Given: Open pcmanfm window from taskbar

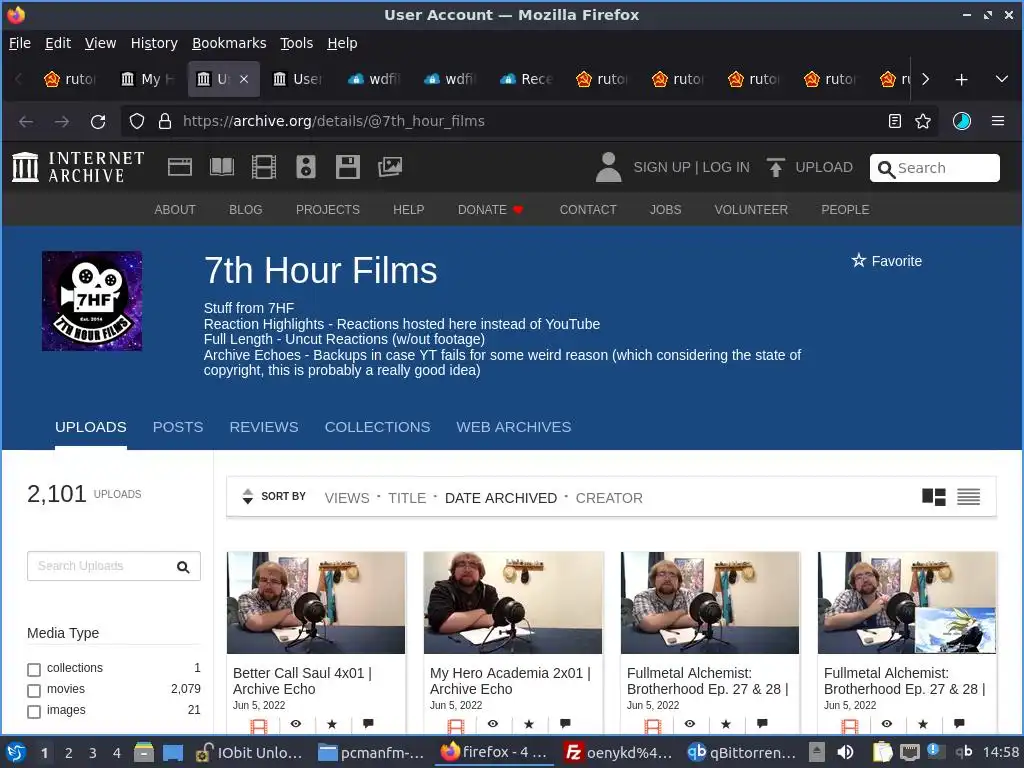Looking at the screenshot, I should click(371, 752).
